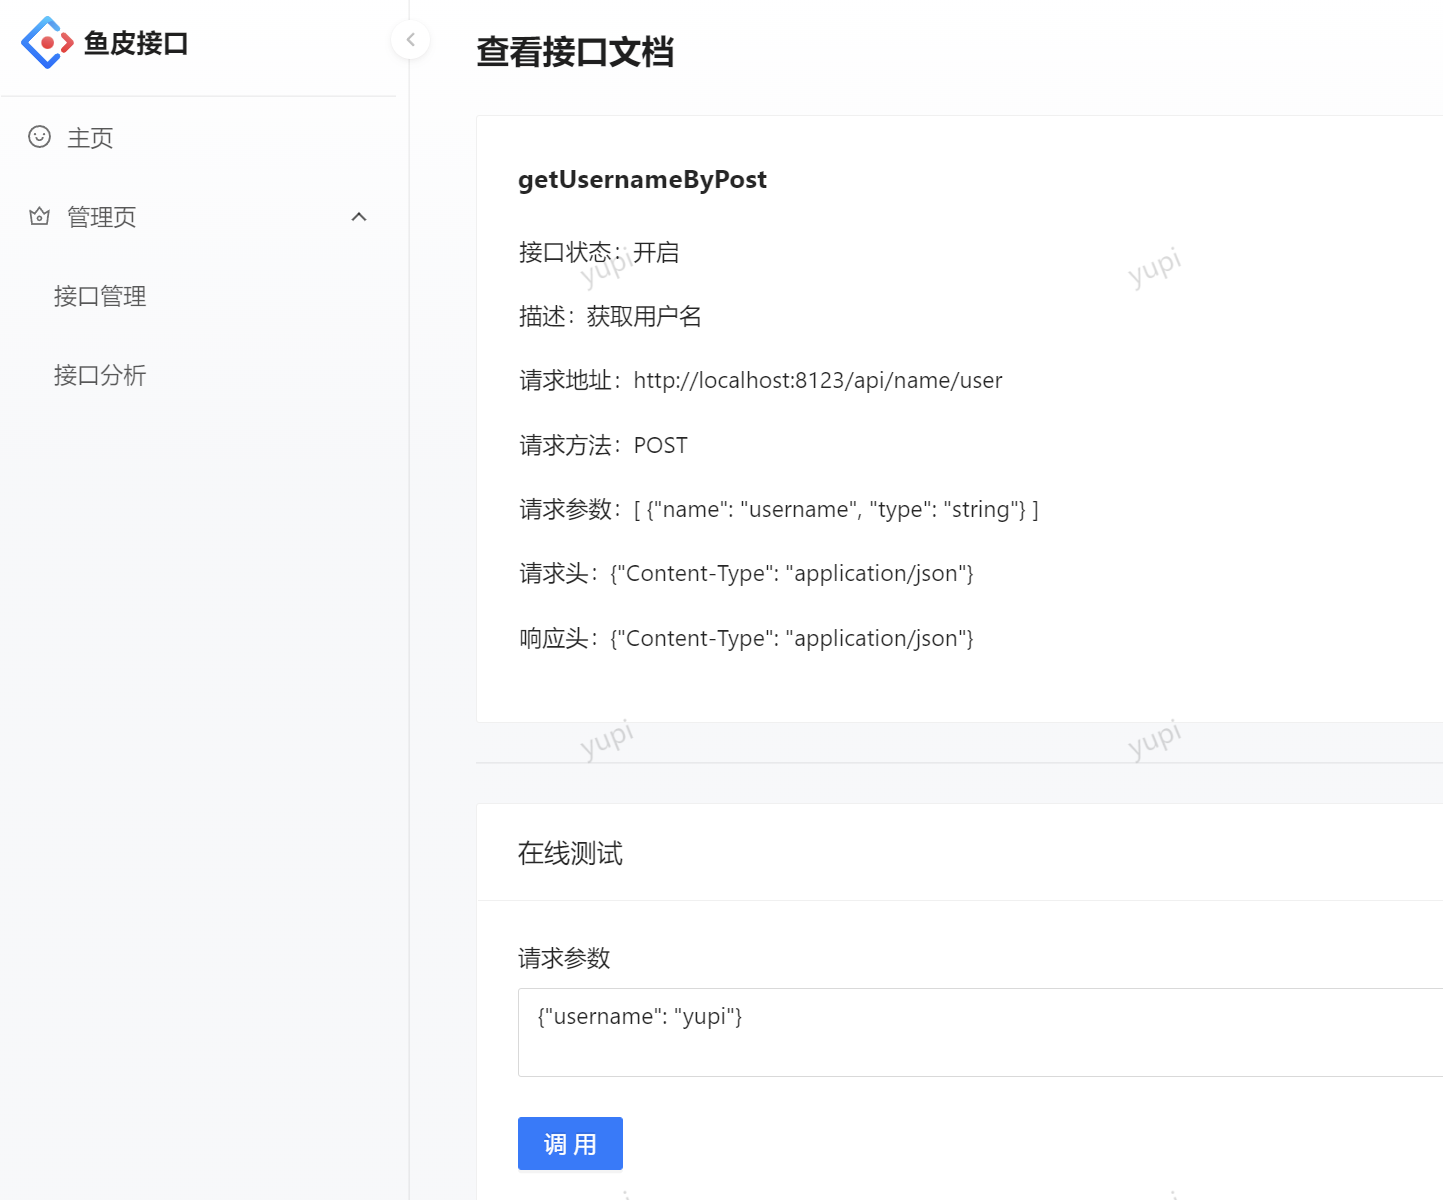Image resolution: width=1443 pixels, height=1200 pixels.
Task: Collapse the 管理页 submenu chevron
Action: coord(359,217)
